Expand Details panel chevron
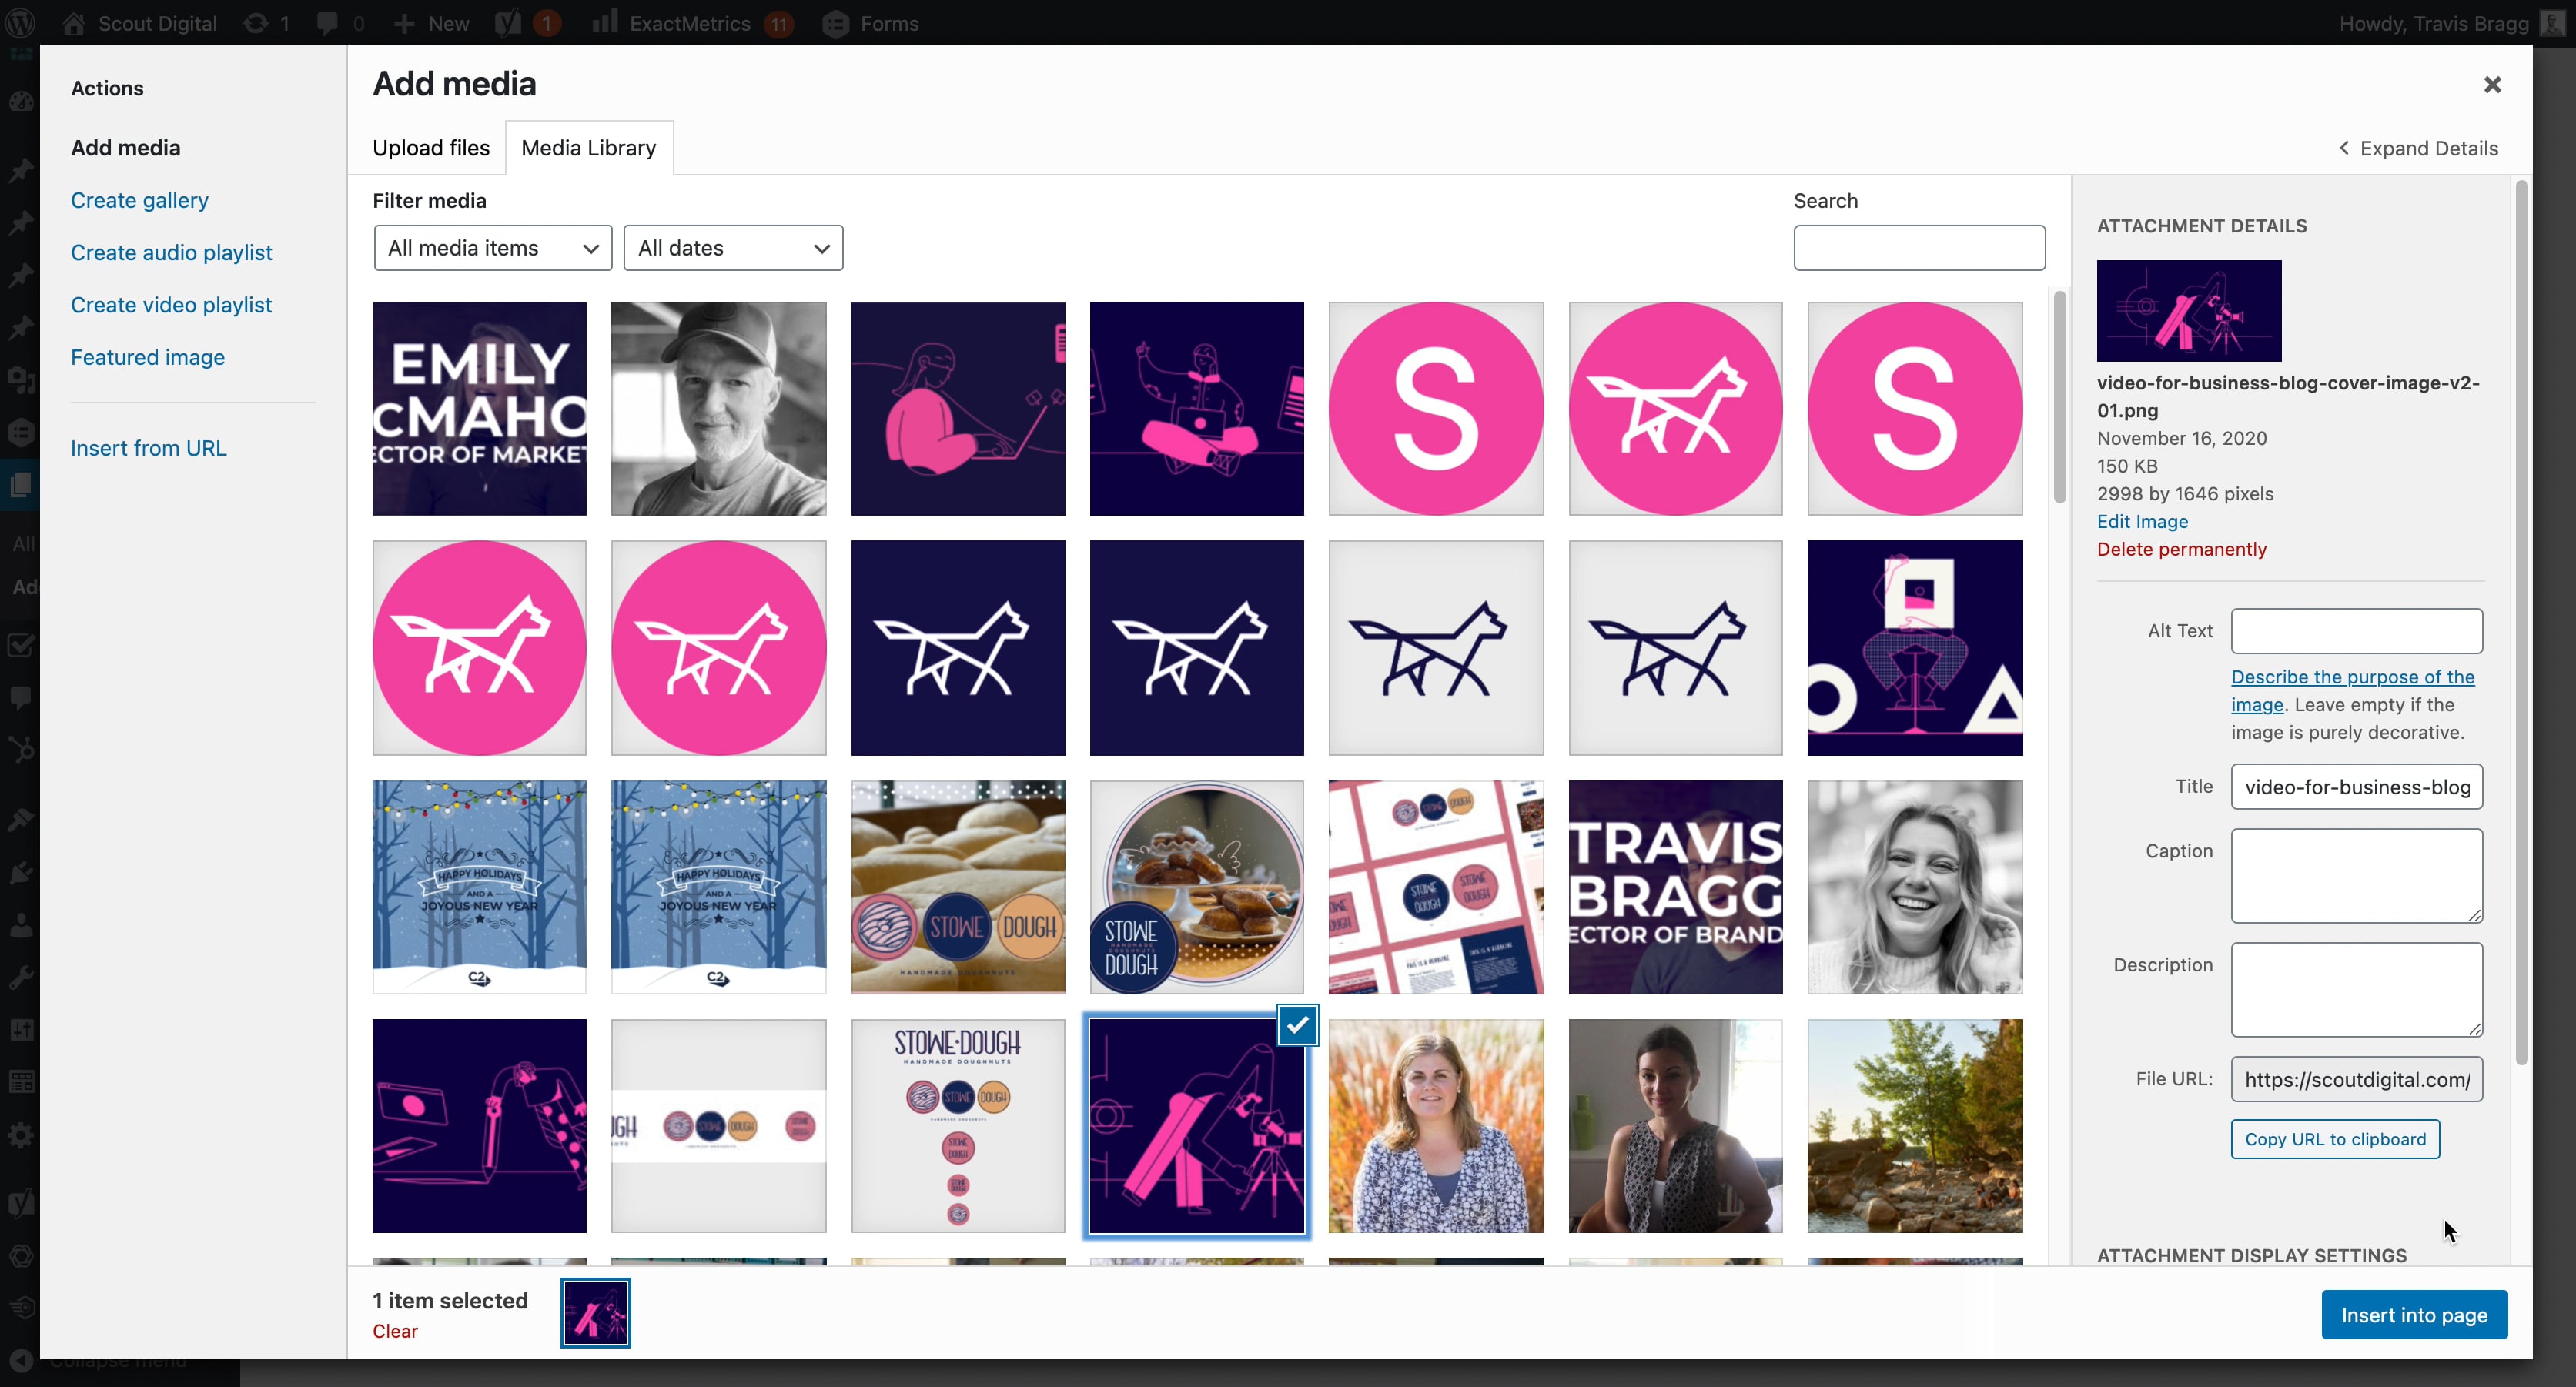The height and width of the screenshot is (1387, 2576). [2344, 148]
